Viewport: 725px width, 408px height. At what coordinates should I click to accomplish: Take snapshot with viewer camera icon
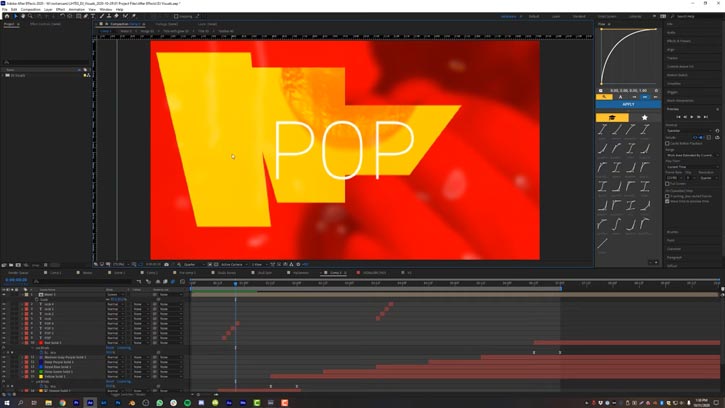[x=166, y=265]
